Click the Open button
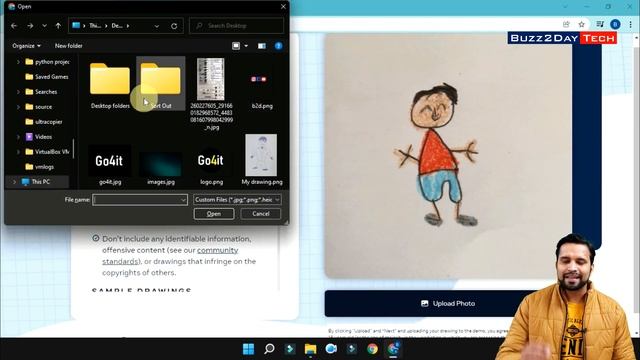The height and width of the screenshot is (360, 640). pos(214,214)
